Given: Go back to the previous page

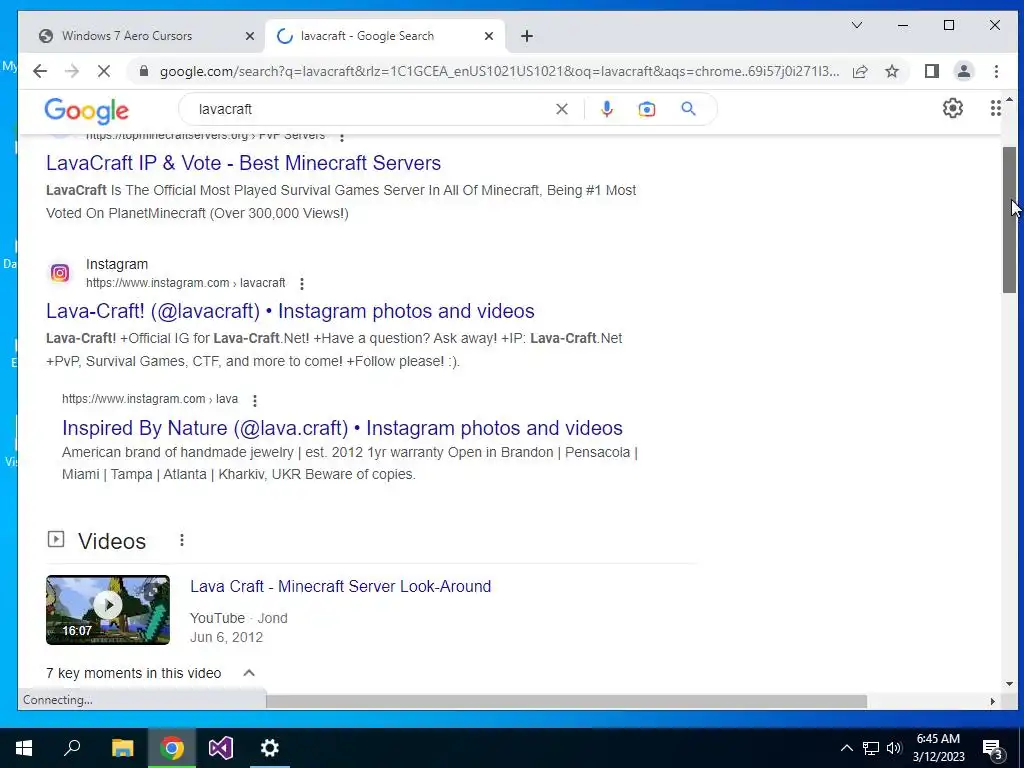Looking at the screenshot, I should 40,71.
